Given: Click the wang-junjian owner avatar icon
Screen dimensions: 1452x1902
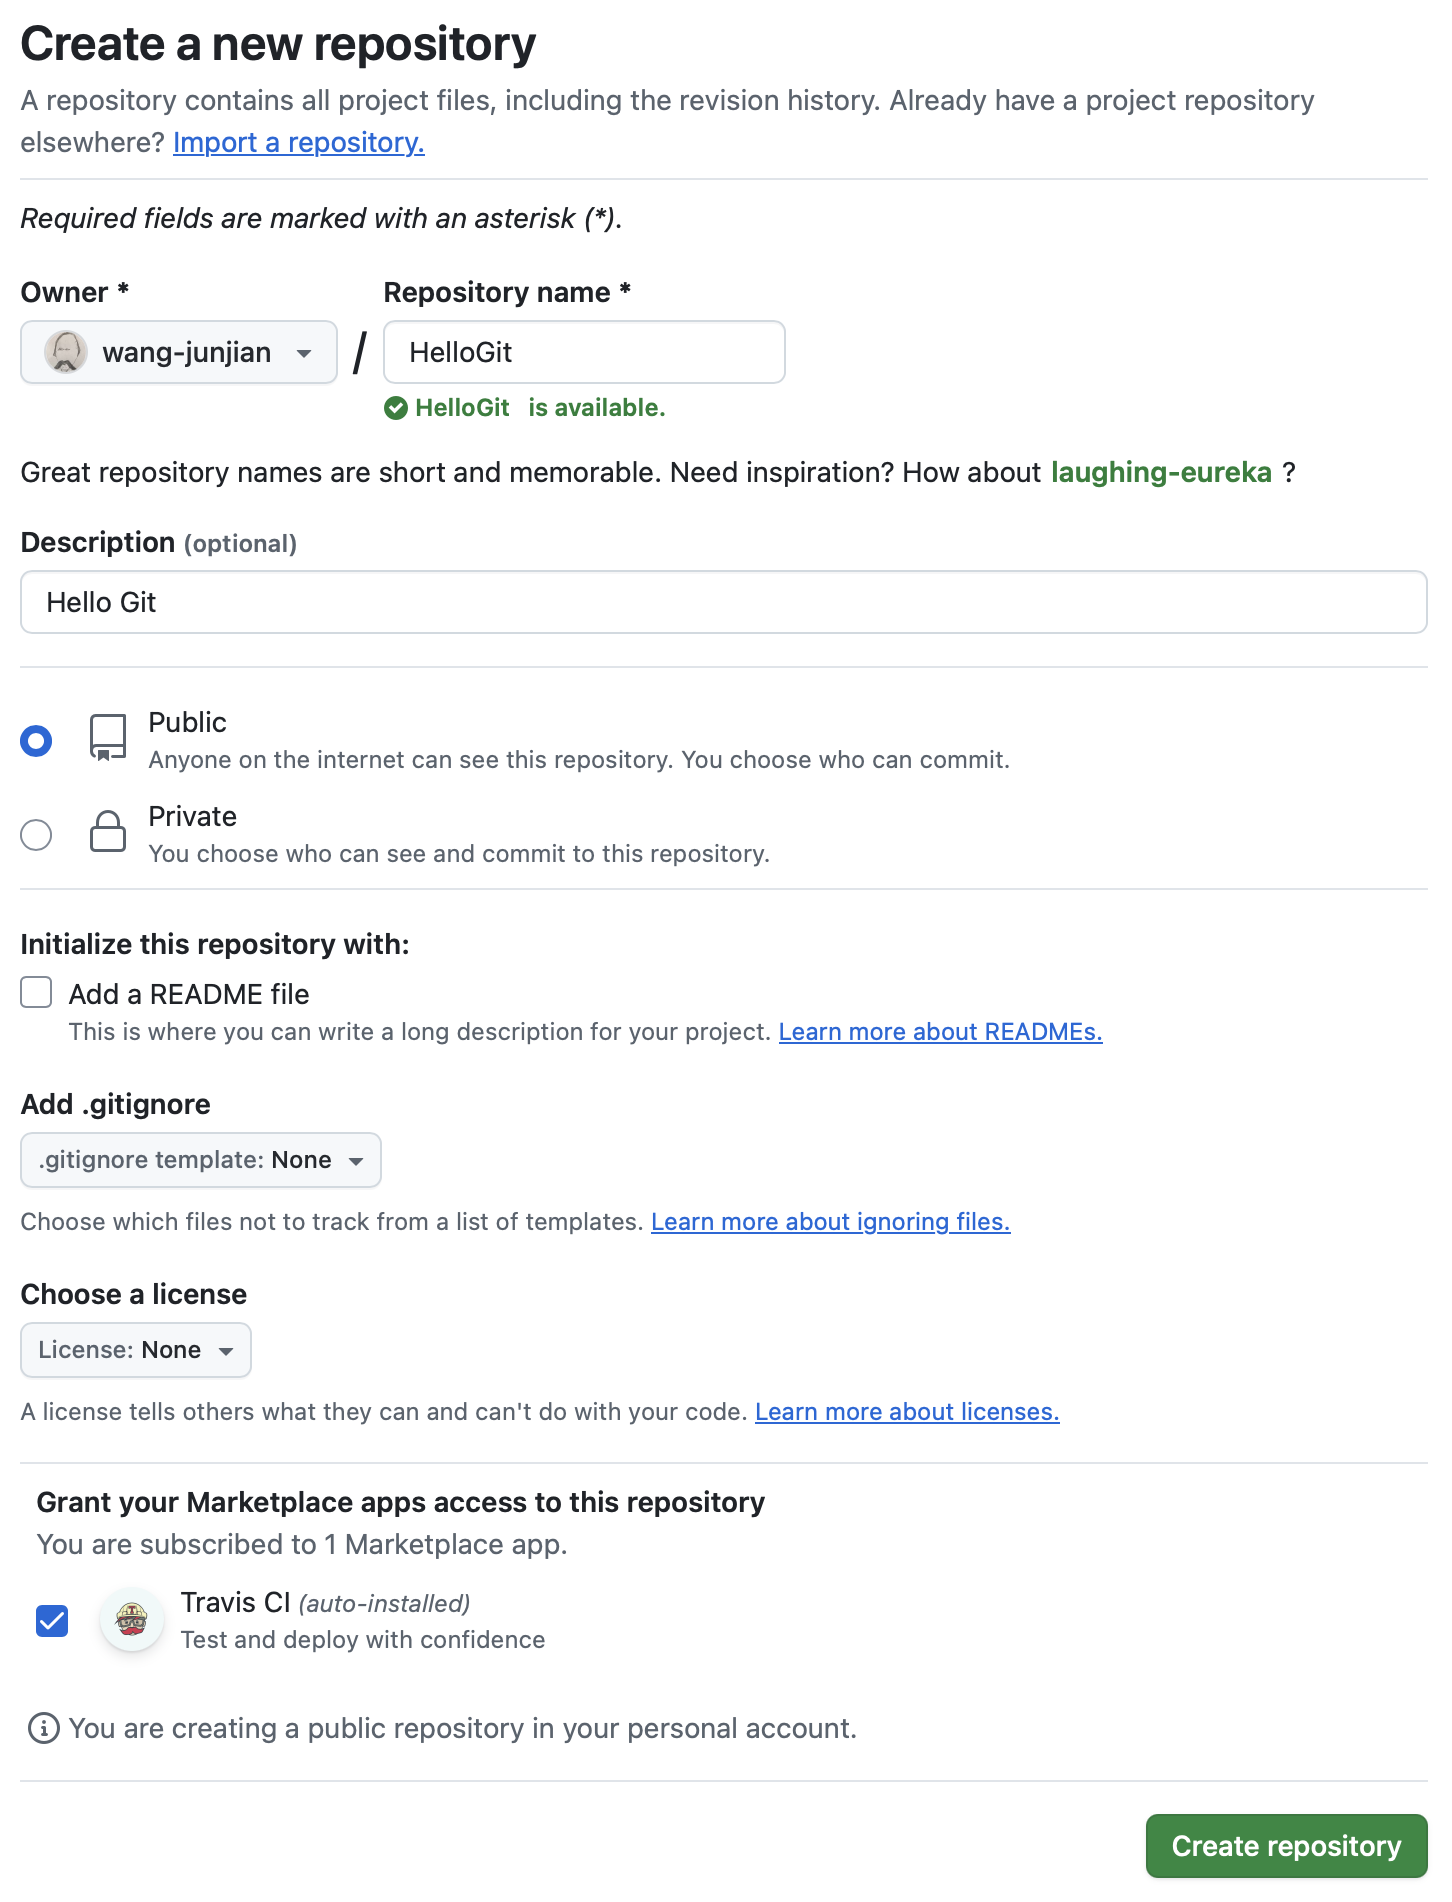Looking at the screenshot, I should [66, 352].
